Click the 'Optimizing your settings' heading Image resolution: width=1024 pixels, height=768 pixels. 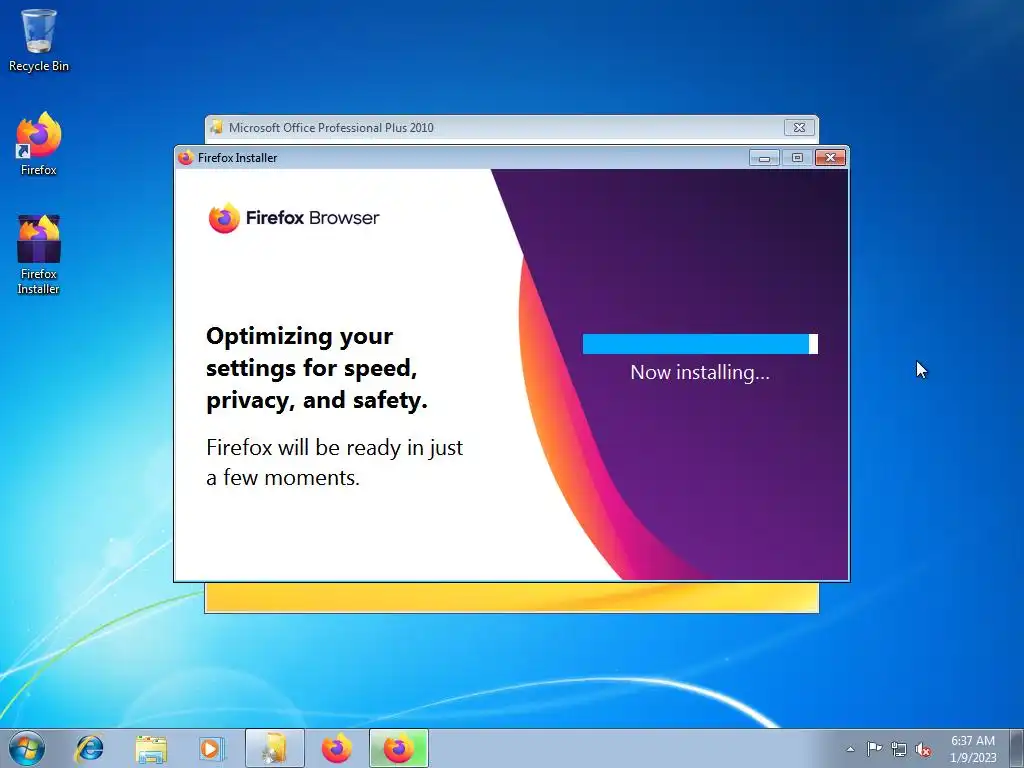[317, 368]
